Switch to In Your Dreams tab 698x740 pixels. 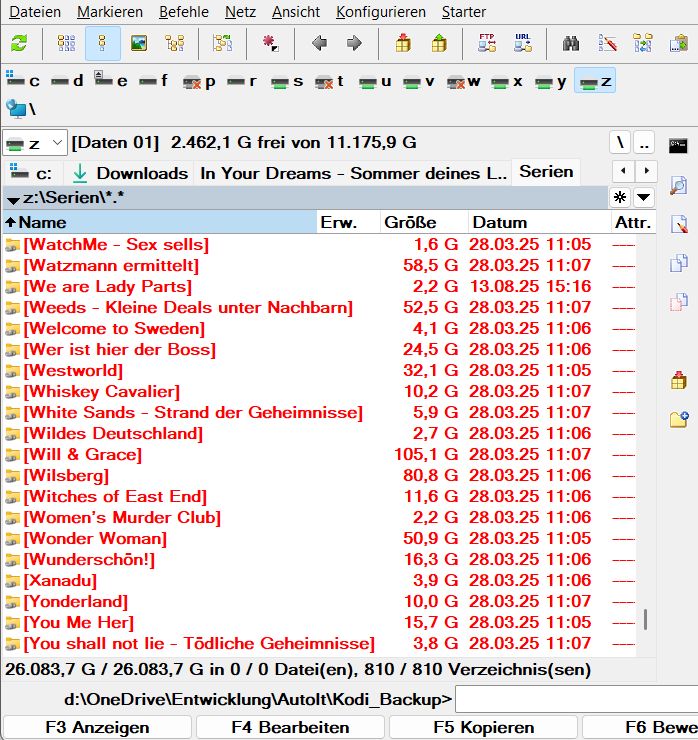[x=353, y=173]
